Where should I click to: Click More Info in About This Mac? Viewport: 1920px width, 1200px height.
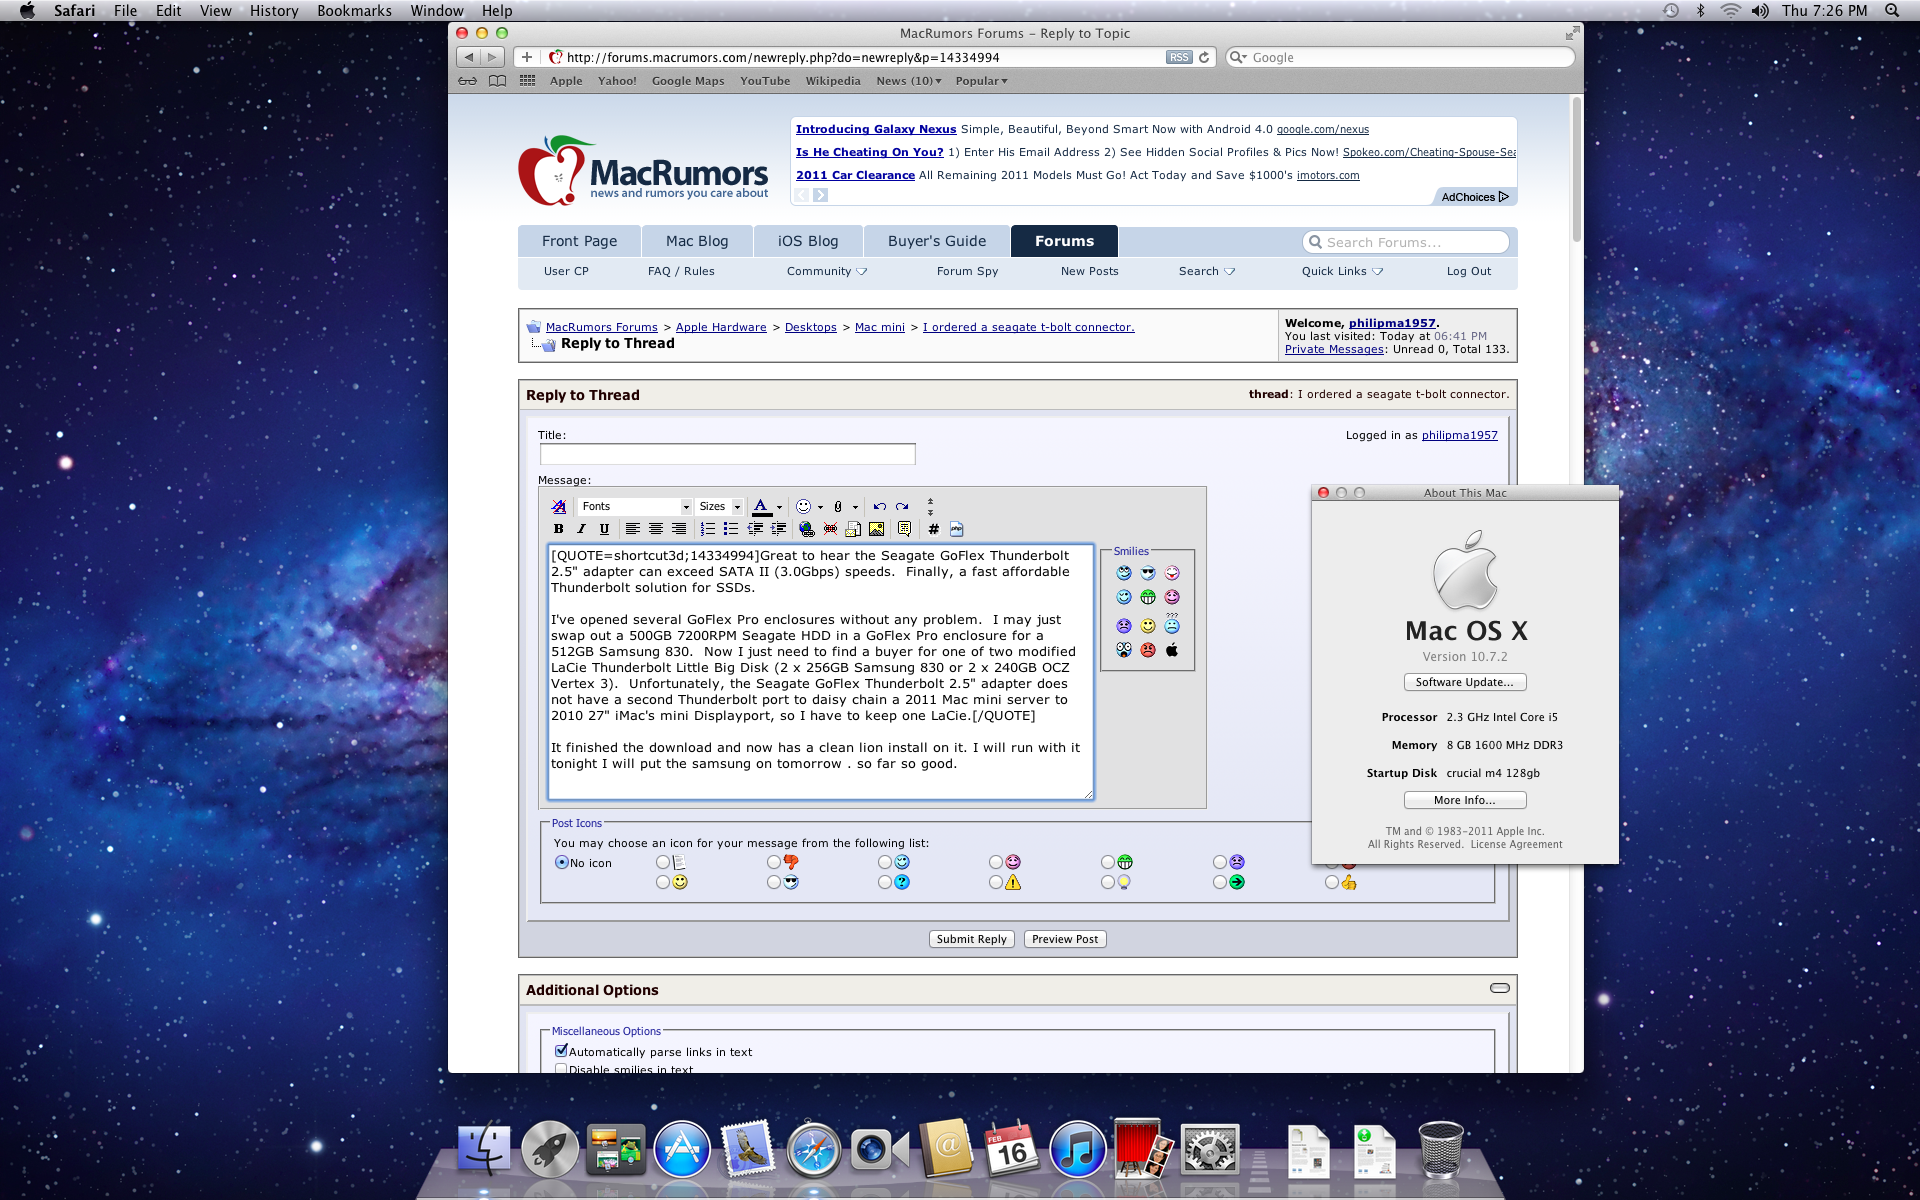point(1464,800)
